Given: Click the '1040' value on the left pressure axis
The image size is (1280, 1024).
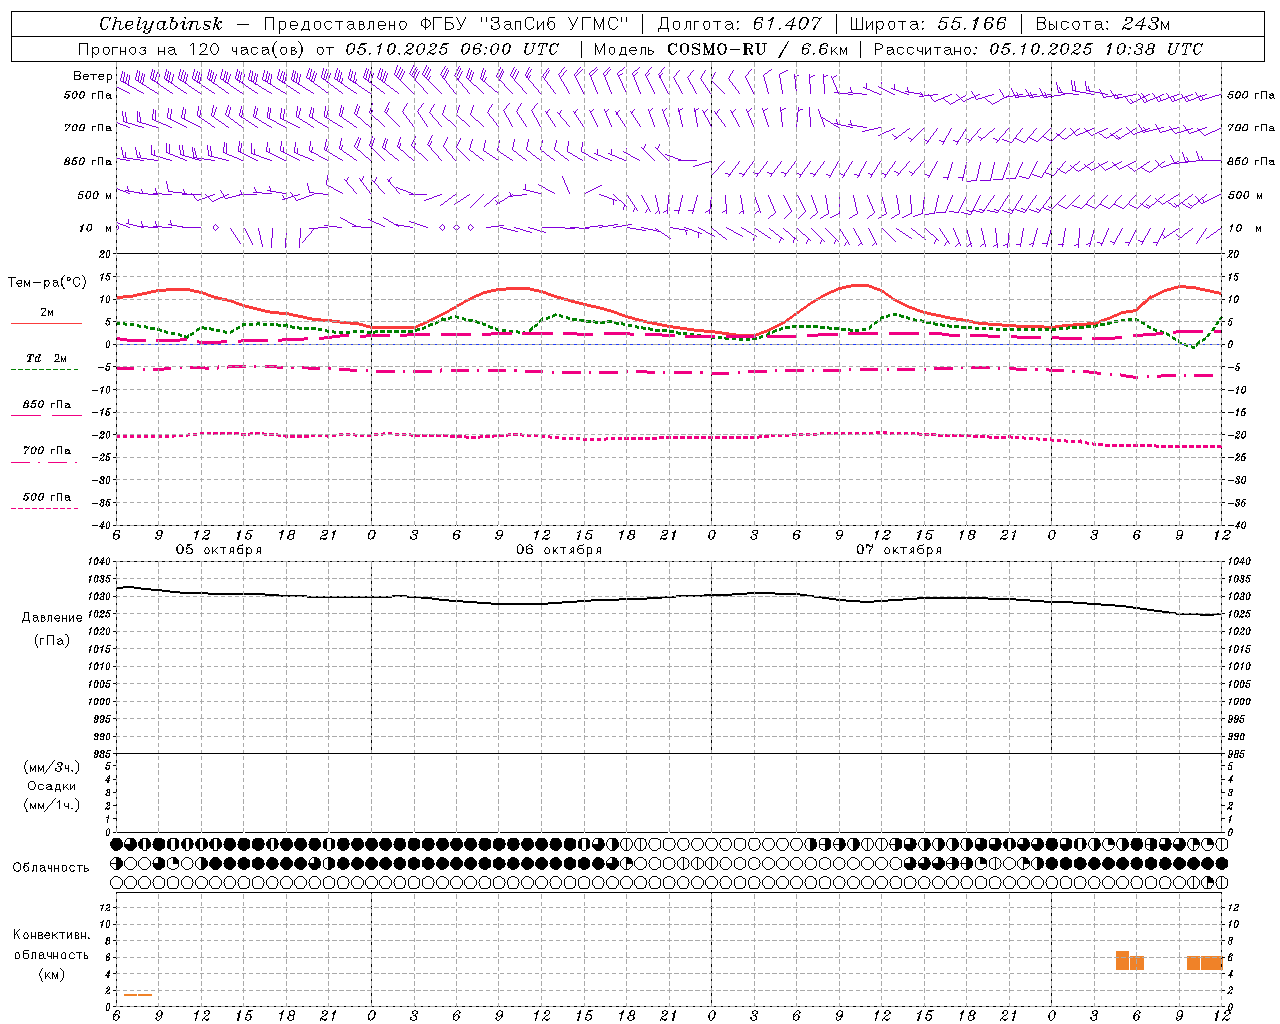Looking at the screenshot, I should [98, 562].
